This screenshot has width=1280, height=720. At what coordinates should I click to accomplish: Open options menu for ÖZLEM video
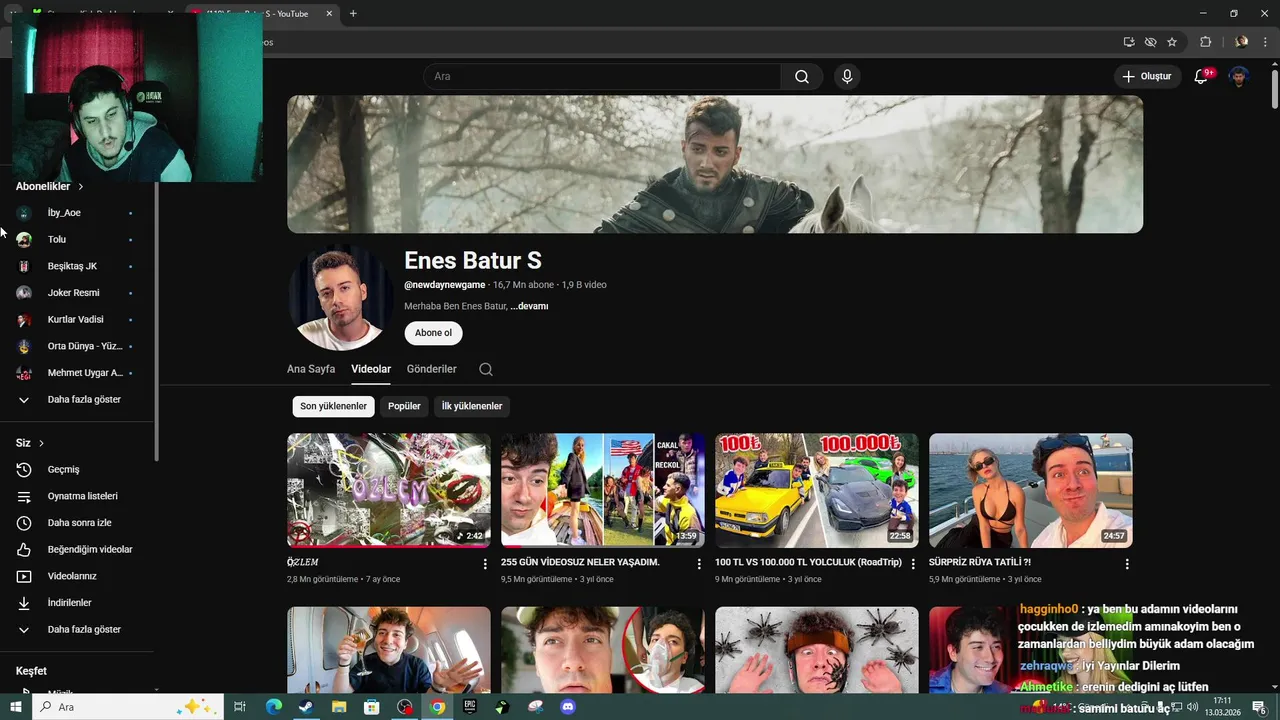(x=485, y=564)
